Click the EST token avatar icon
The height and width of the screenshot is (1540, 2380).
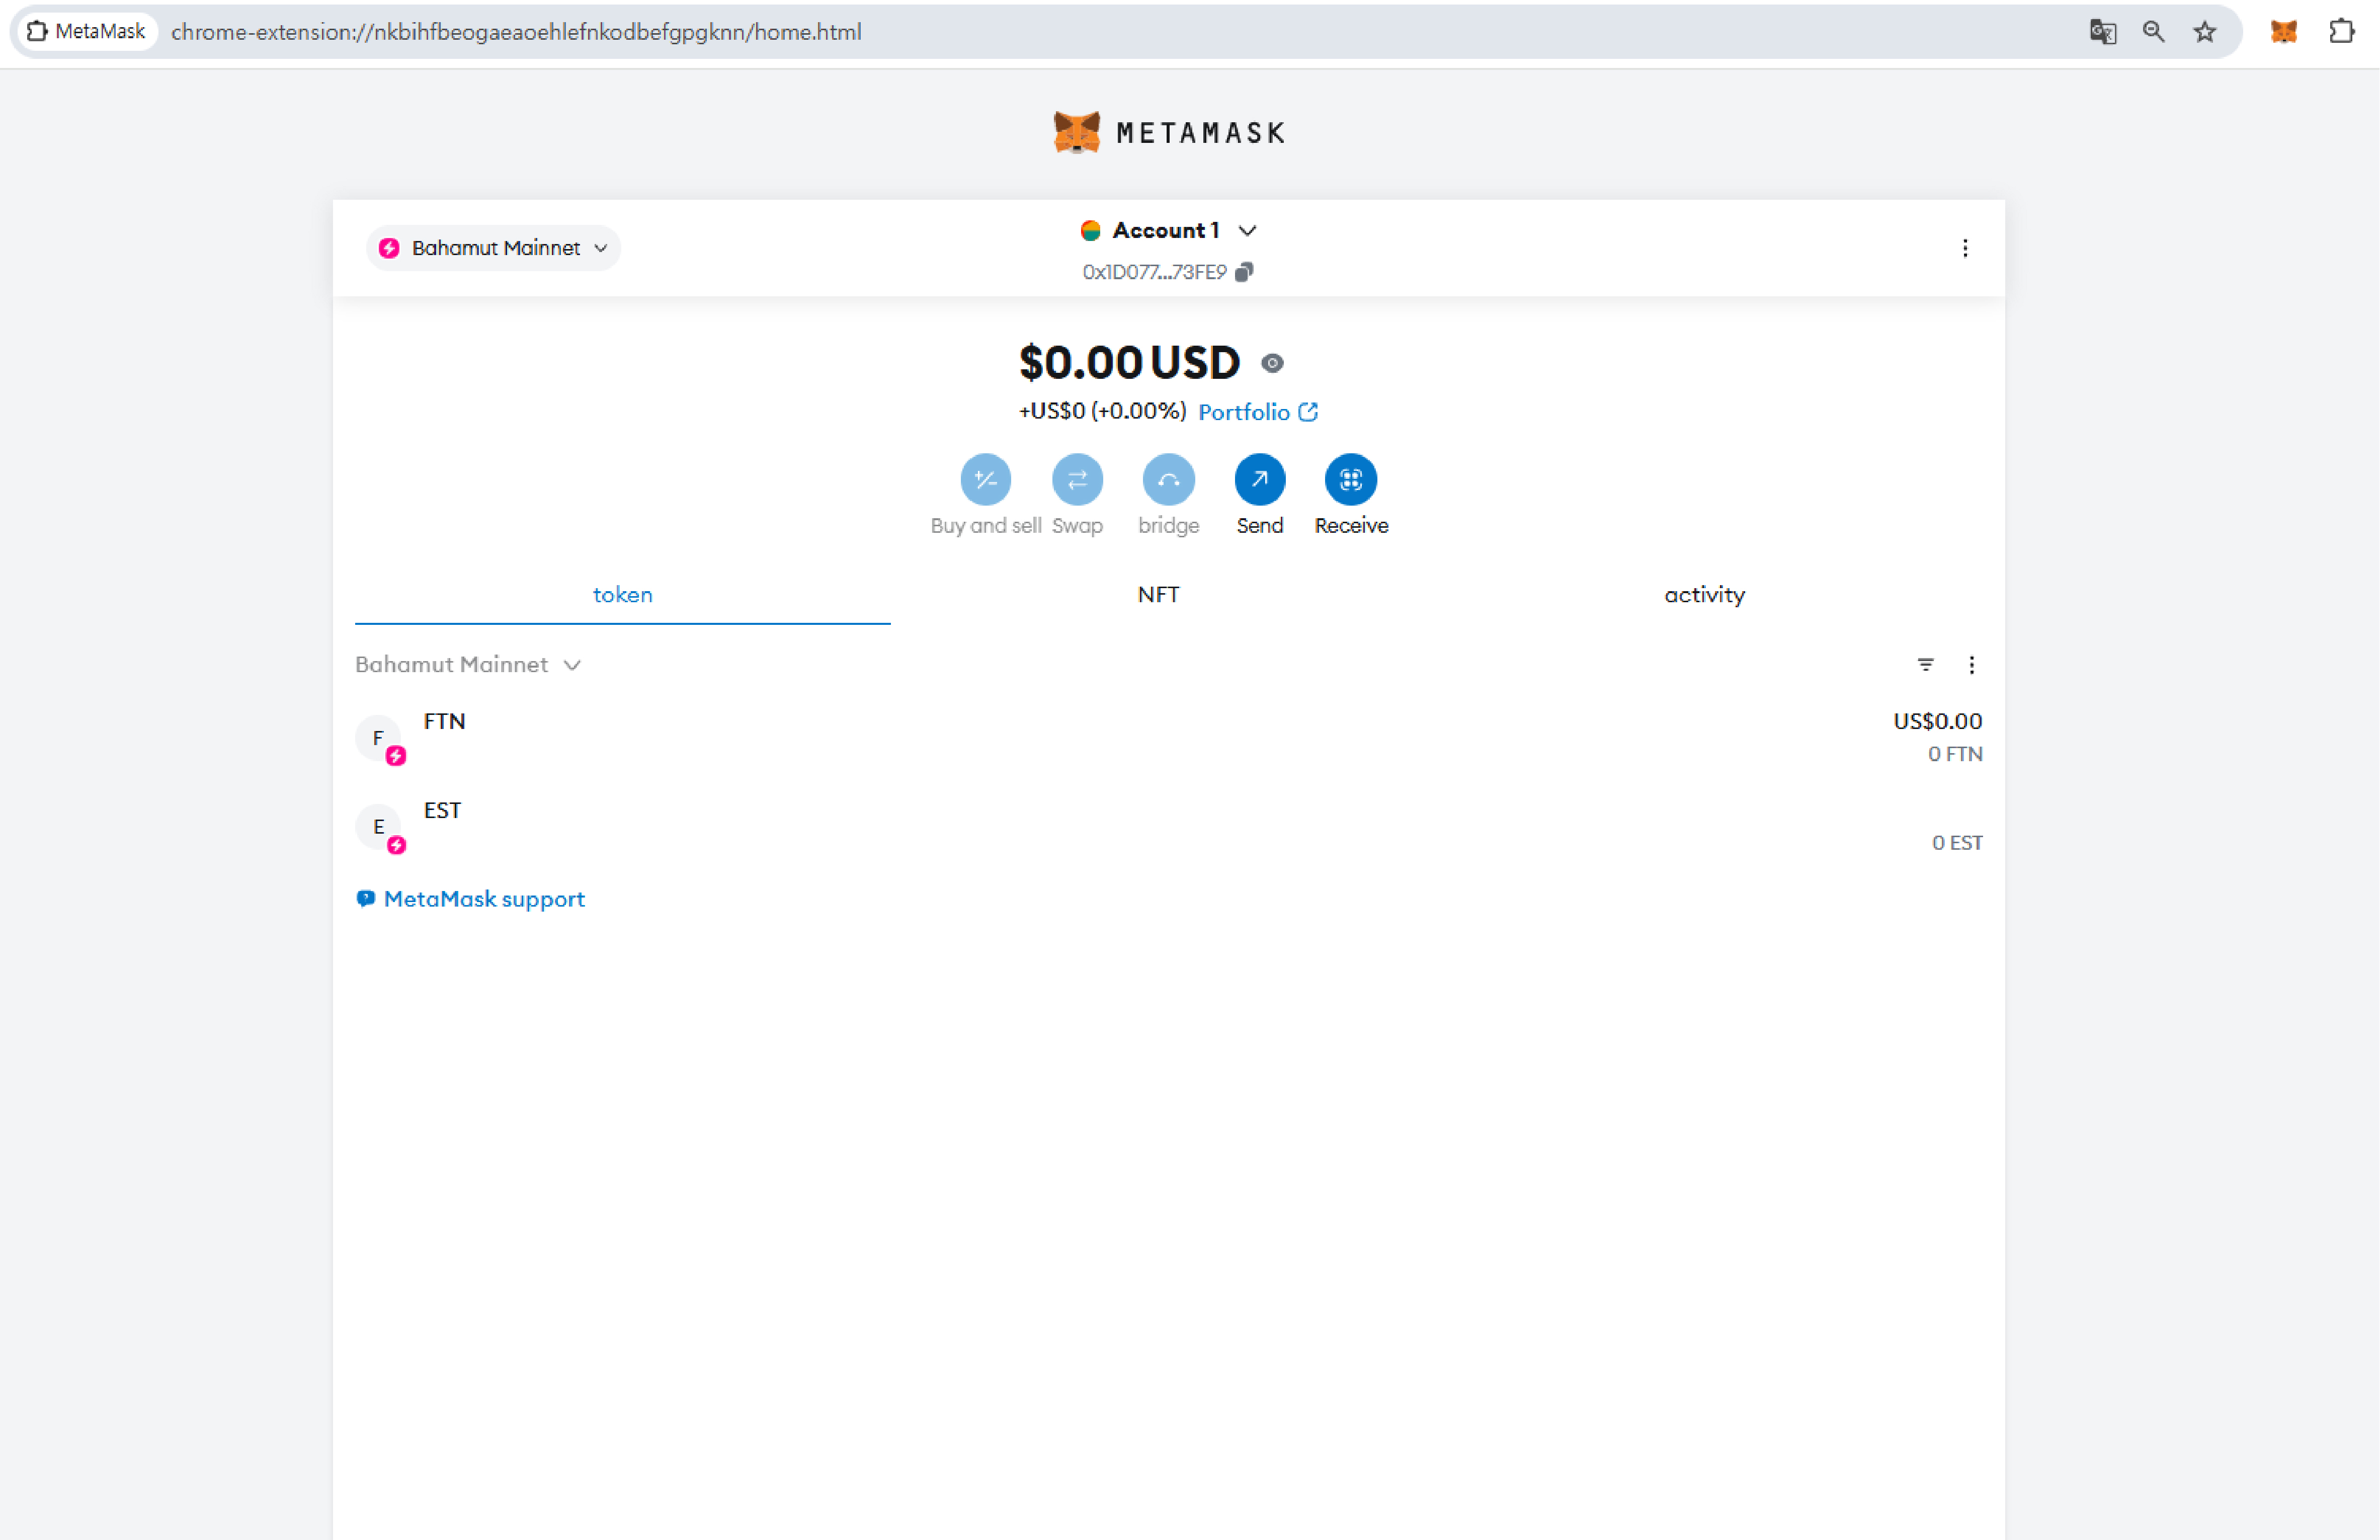coord(379,827)
